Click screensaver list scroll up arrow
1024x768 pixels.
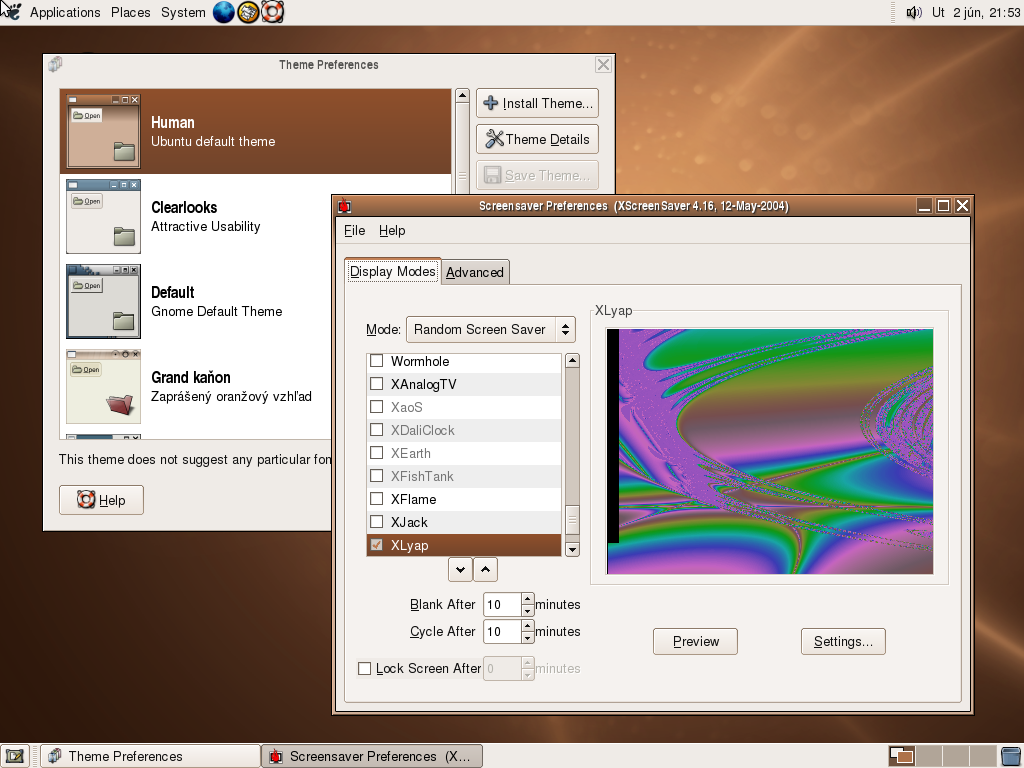point(572,360)
